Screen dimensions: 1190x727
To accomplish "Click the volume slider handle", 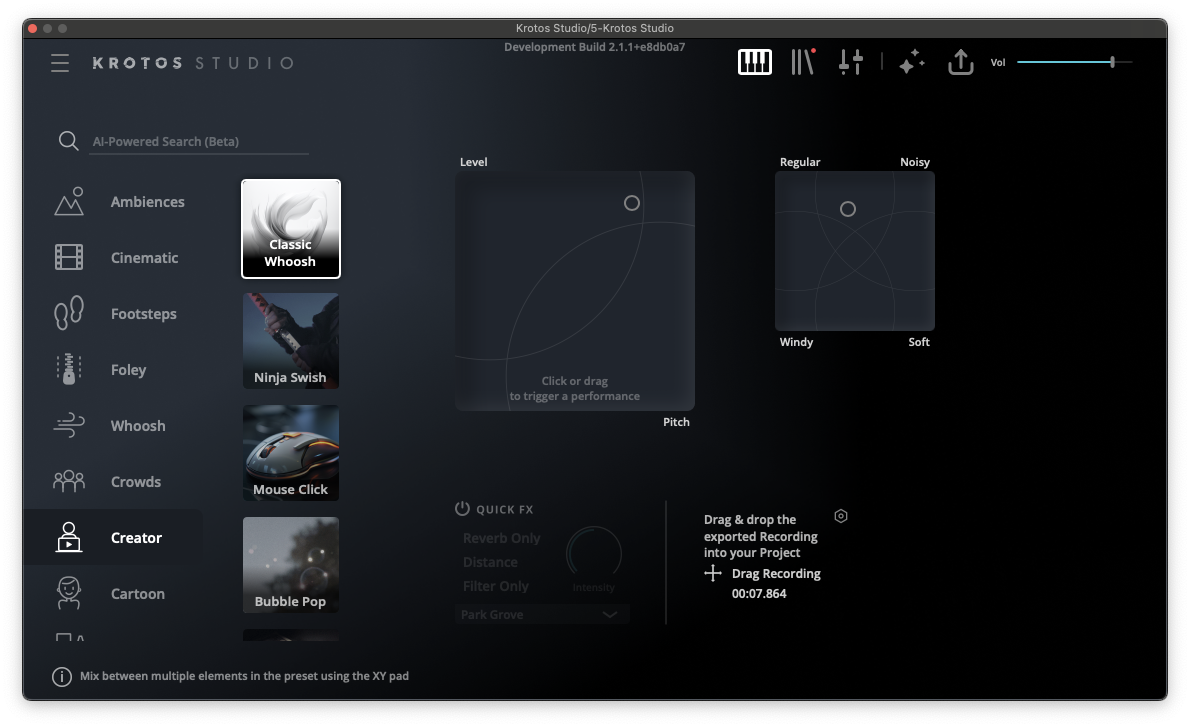I will click(1112, 62).
